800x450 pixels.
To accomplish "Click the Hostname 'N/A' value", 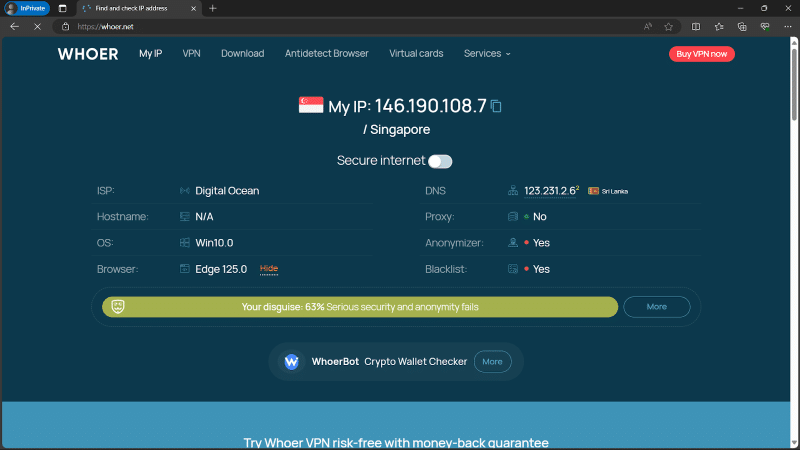I will point(204,217).
